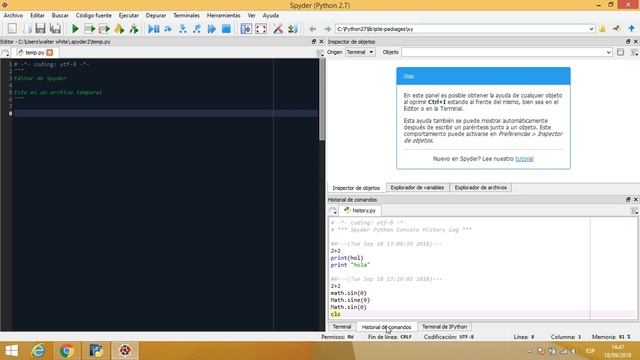
Task: Stop debugging with the blue square icon
Action: [x=226, y=29]
